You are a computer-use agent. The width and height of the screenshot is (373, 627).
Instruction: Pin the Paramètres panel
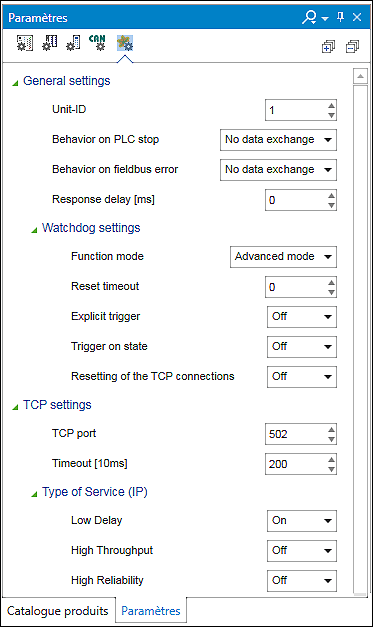tap(341, 17)
